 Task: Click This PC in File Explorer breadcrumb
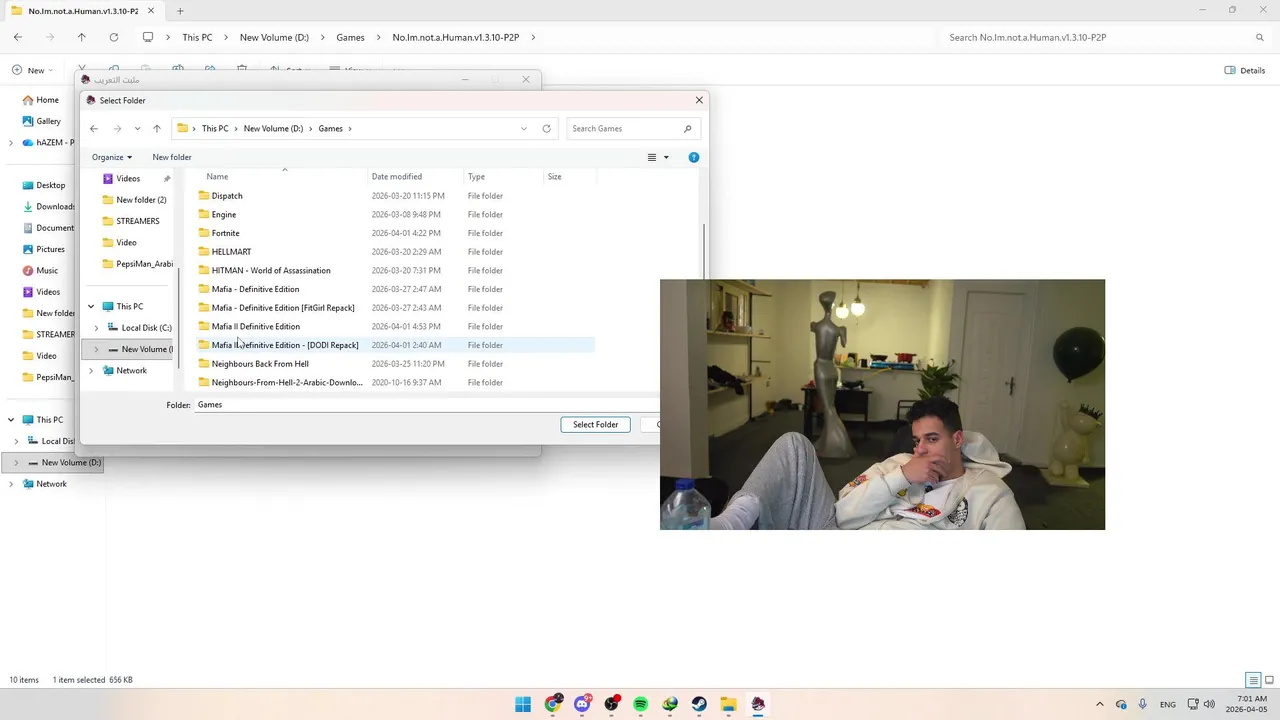197,37
